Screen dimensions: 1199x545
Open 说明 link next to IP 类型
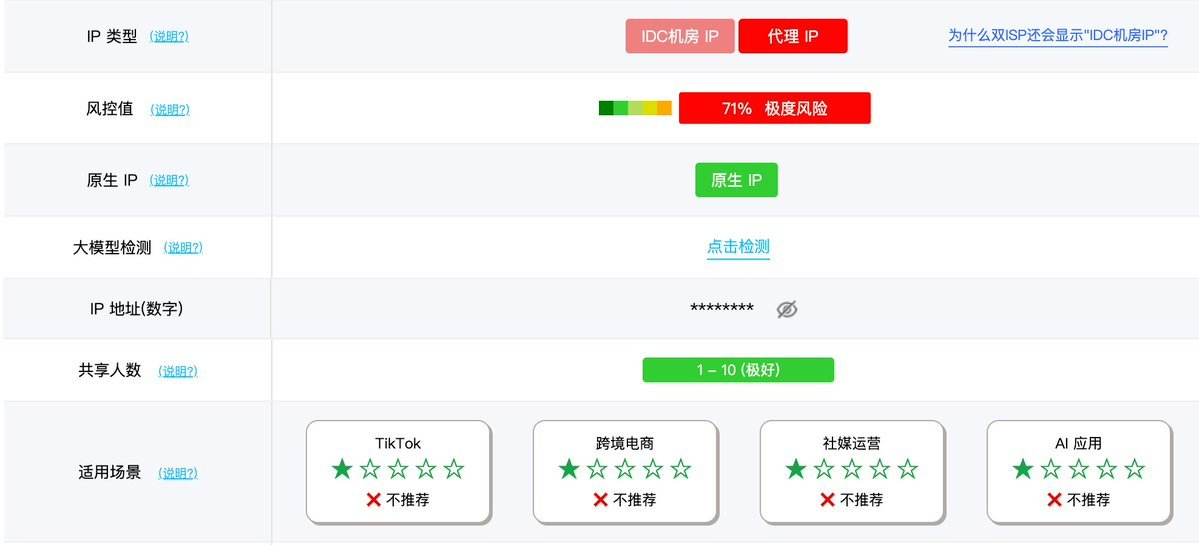point(169,36)
